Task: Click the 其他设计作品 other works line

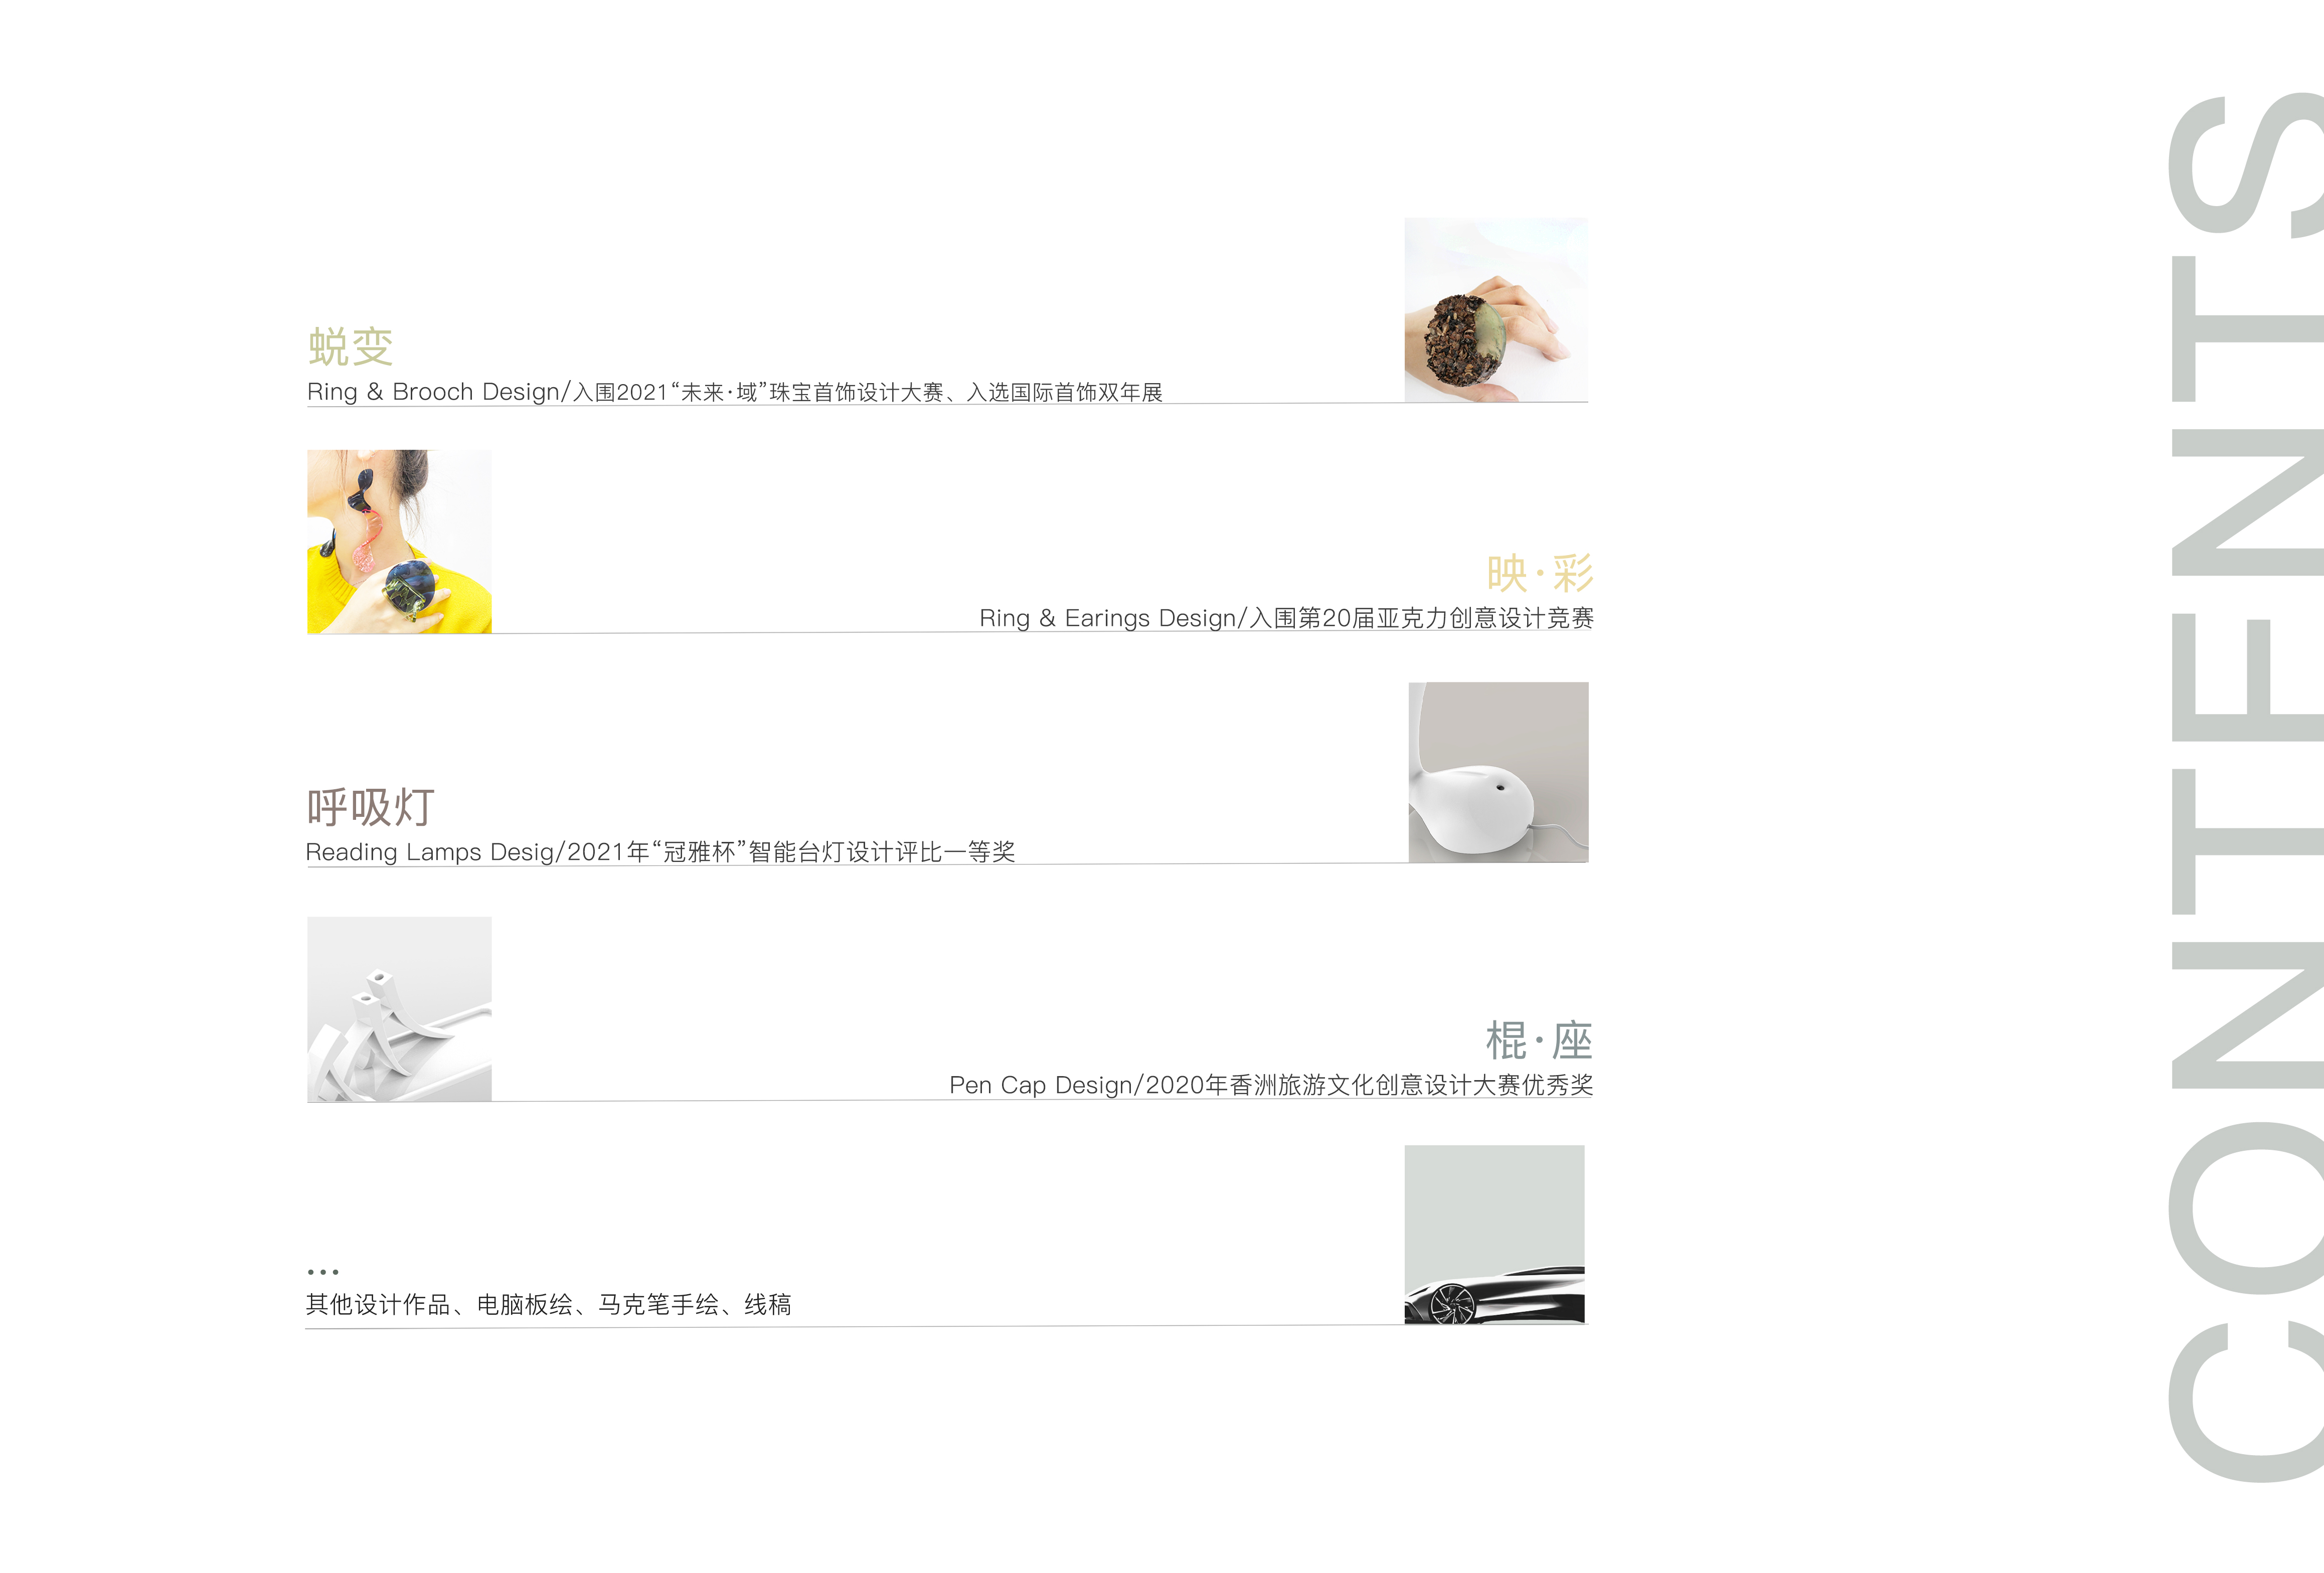Action: (x=548, y=1304)
